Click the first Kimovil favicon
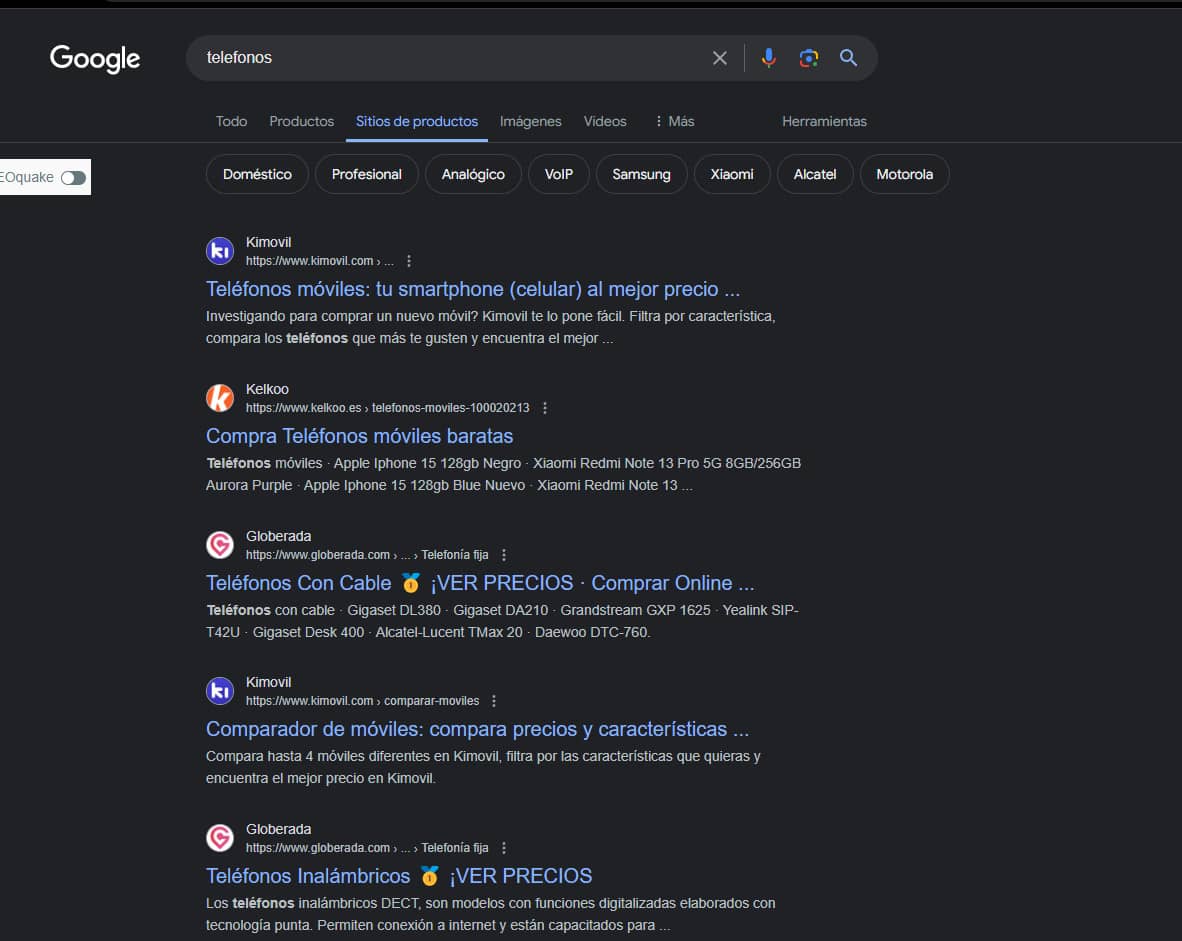Image resolution: width=1182 pixels, height=941 pixels. tap(220, 251)
